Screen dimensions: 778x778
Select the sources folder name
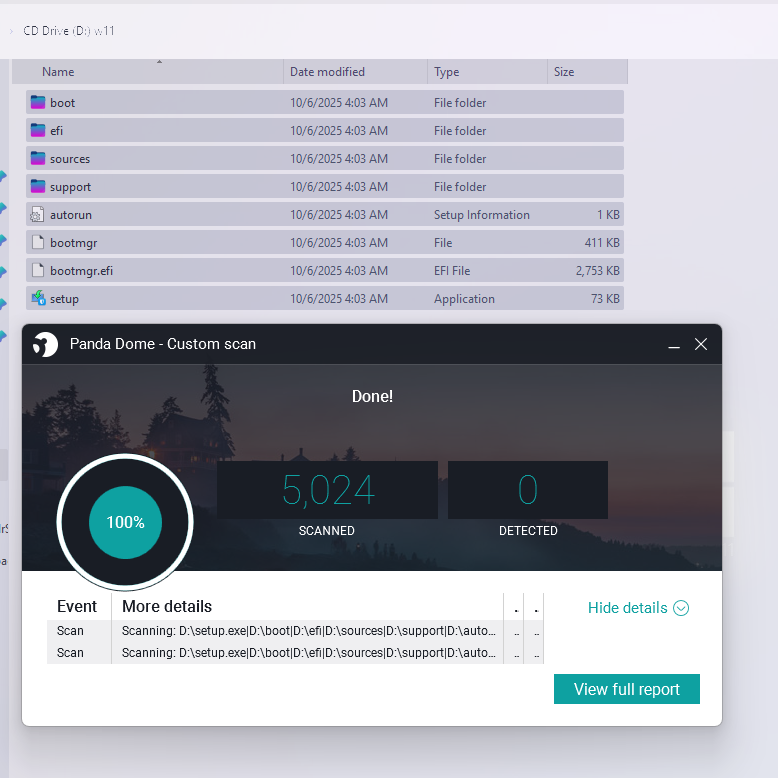pyautogui.click(x=70, y=159)
